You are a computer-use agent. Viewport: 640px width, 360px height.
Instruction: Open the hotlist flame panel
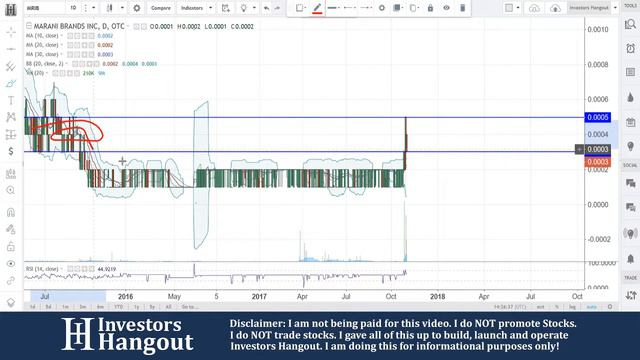[630, 97]
